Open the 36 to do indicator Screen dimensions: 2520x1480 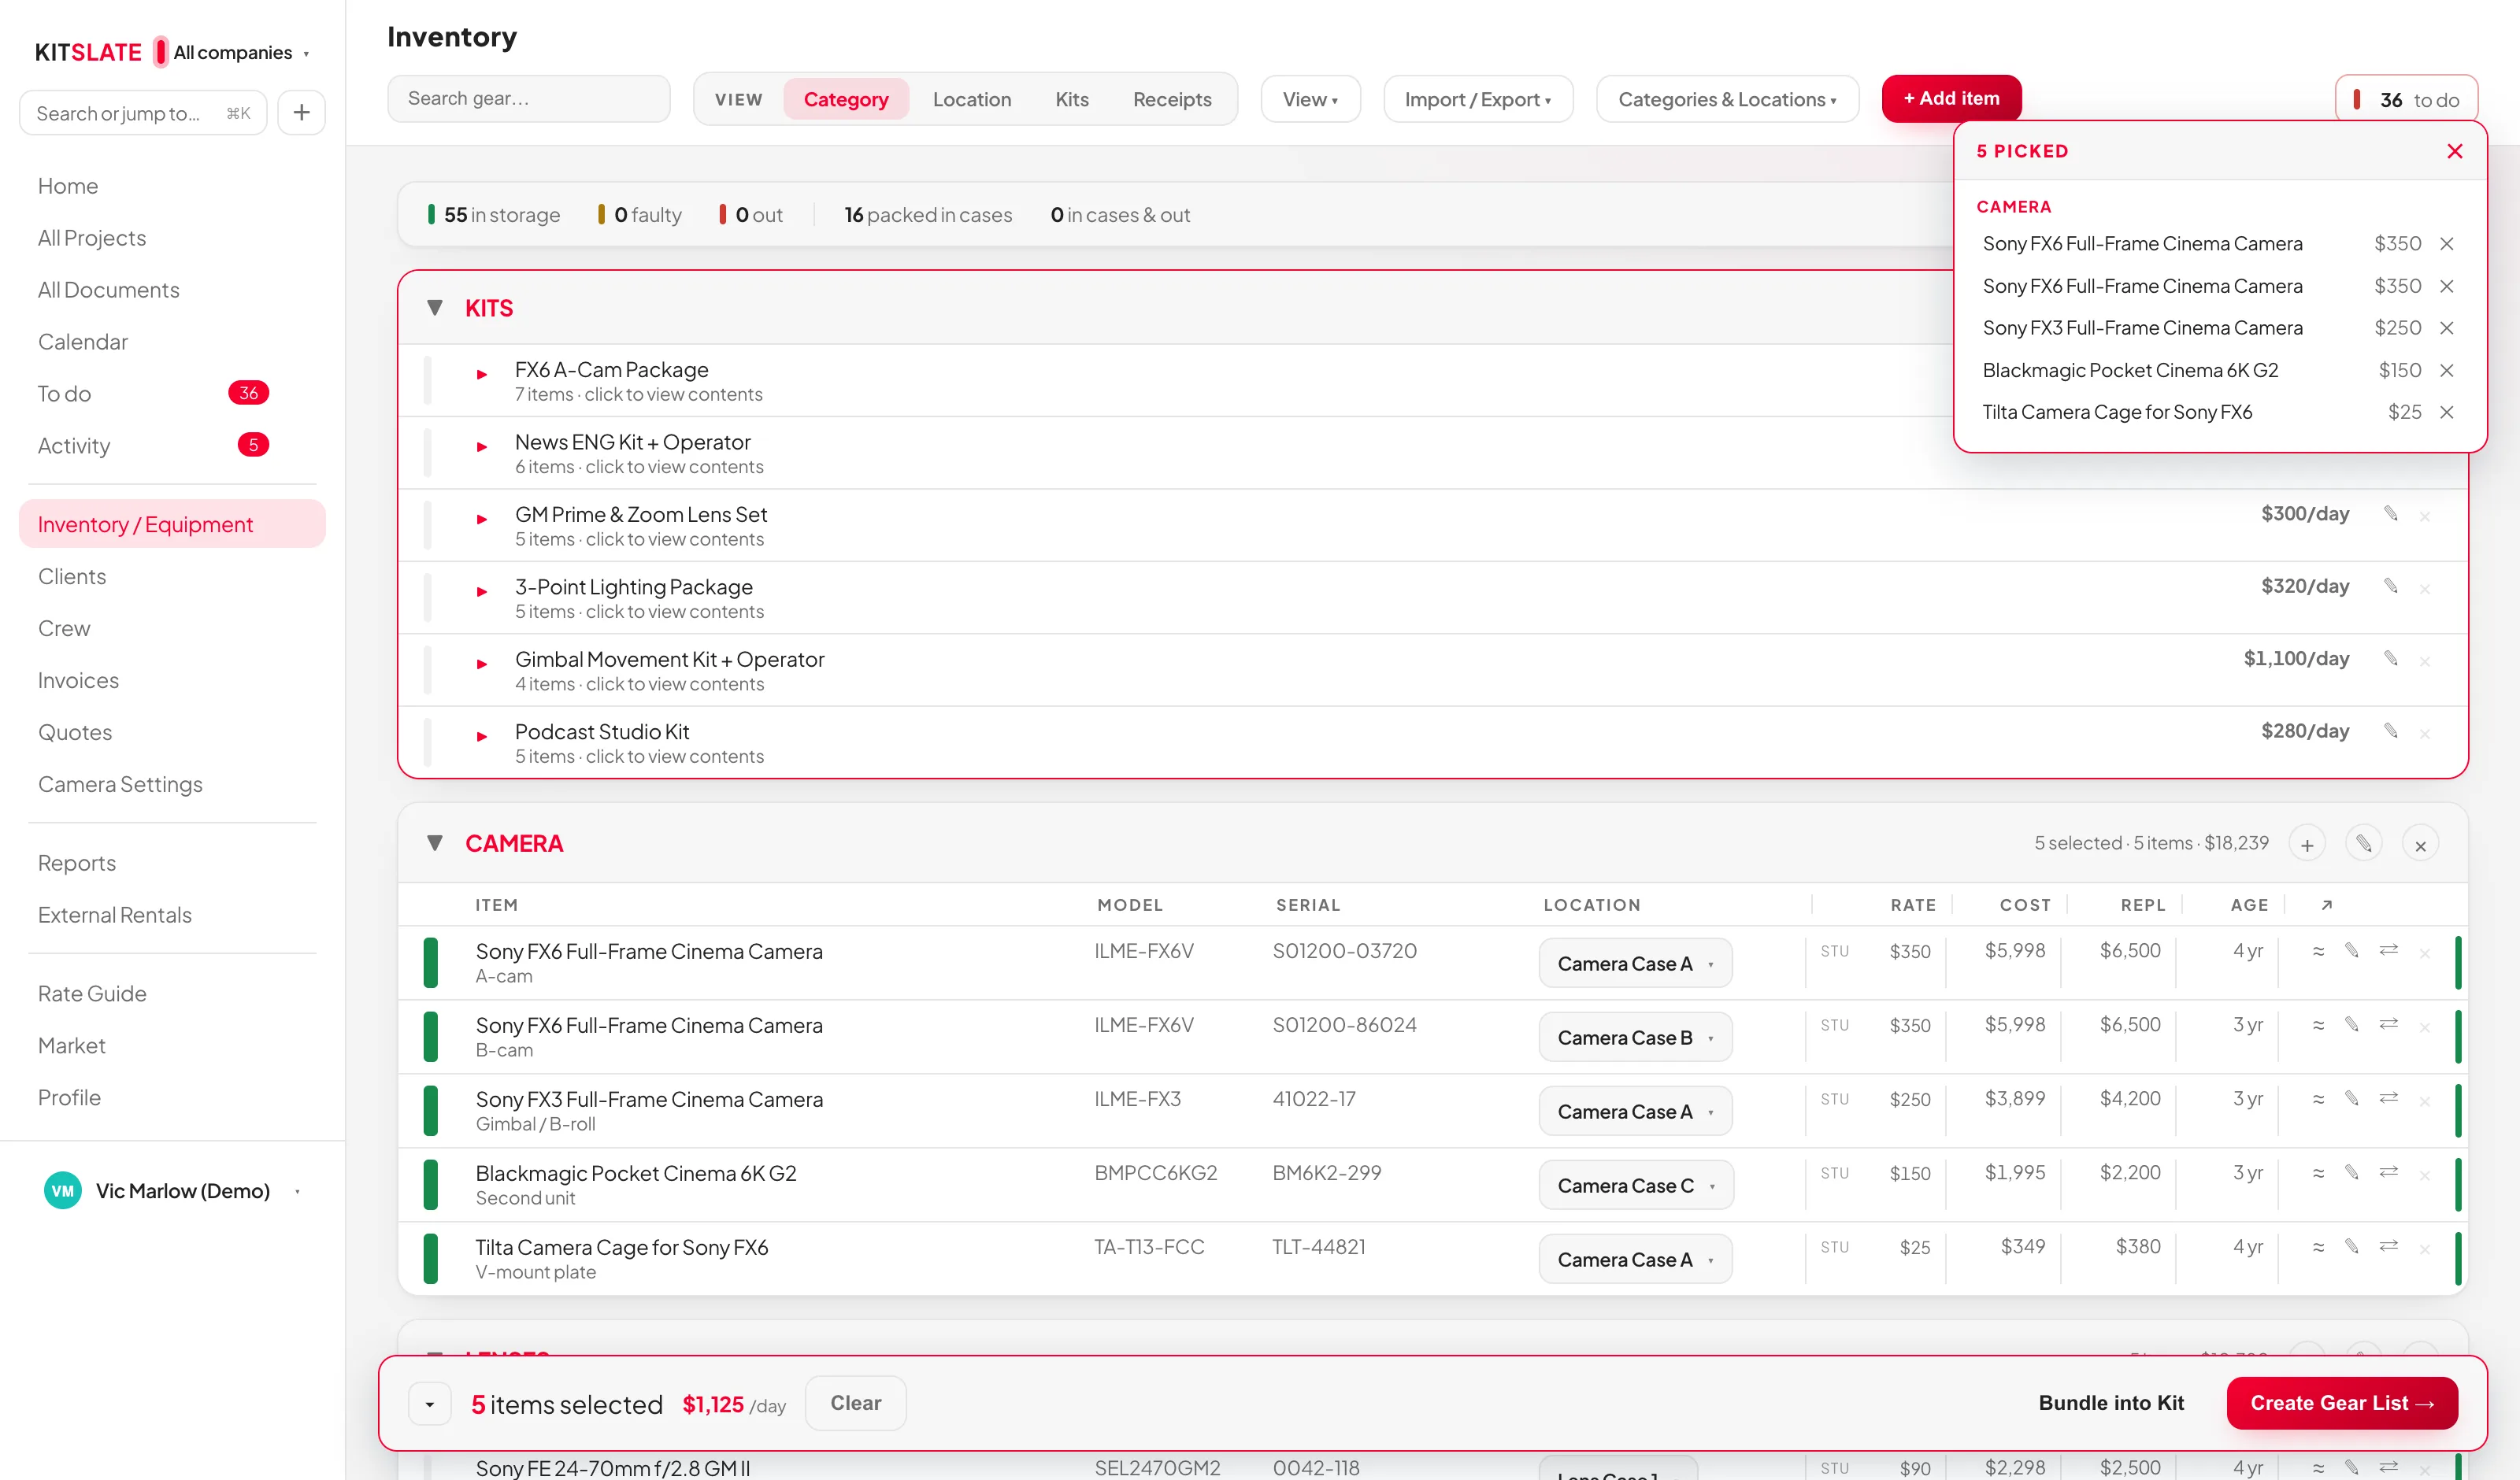click(x=2406, y=100)
